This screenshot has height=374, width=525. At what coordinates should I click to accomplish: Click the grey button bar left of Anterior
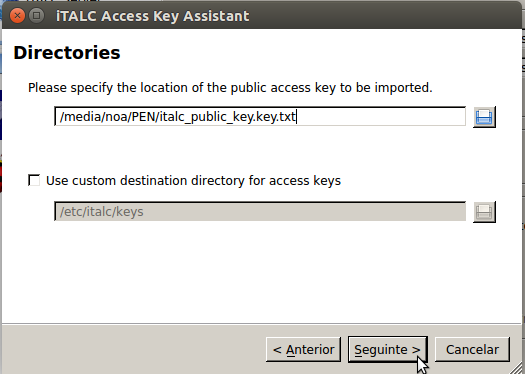(134, 350)
